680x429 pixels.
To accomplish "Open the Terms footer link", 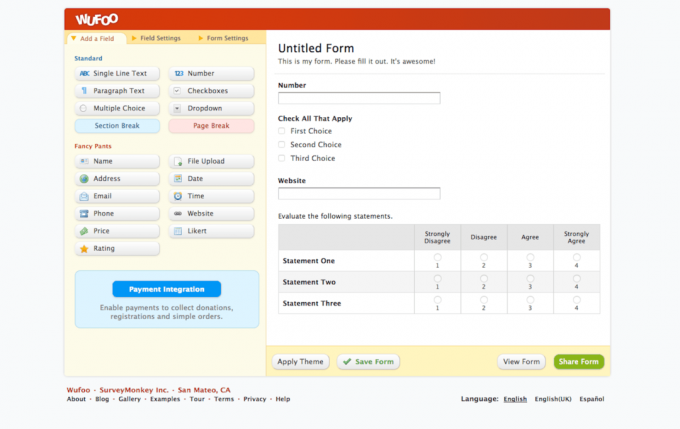I will 224,399.
